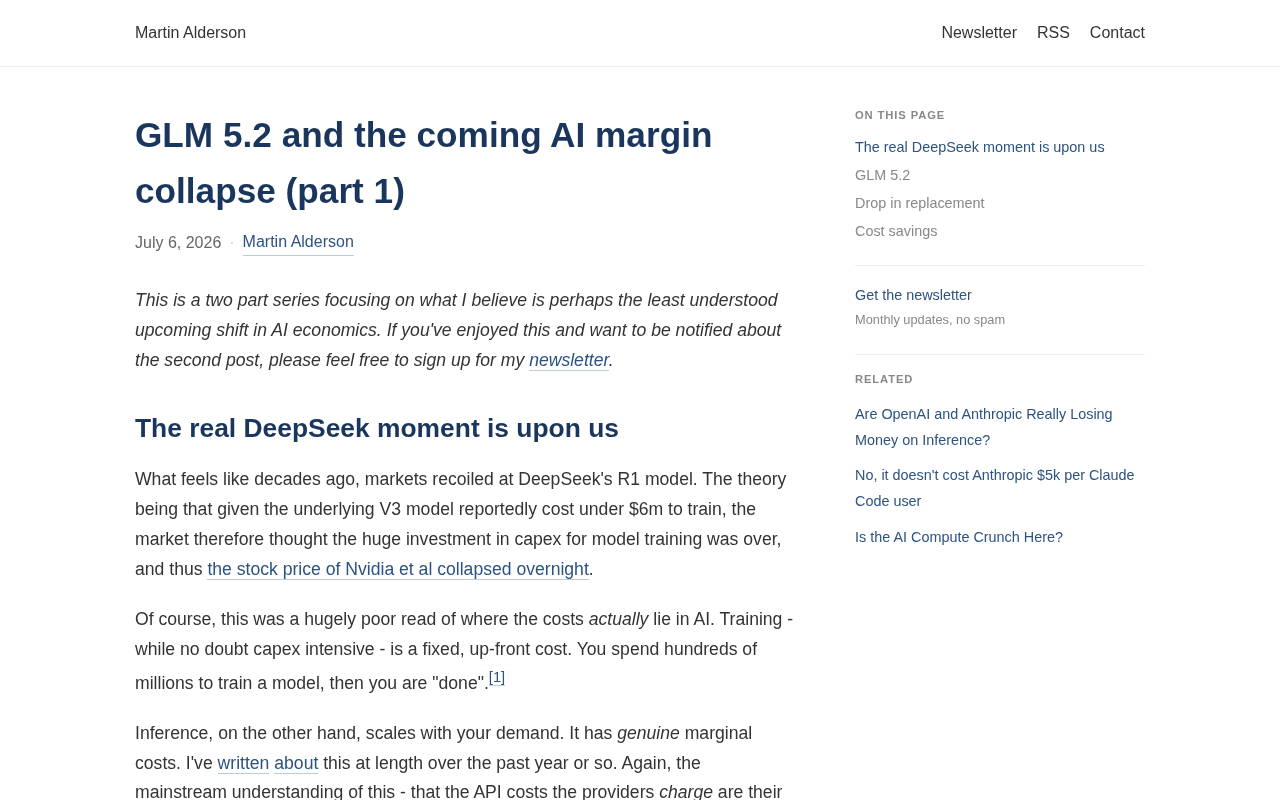Click 'Get the newsletter' in sidebar

pos(913,295)
